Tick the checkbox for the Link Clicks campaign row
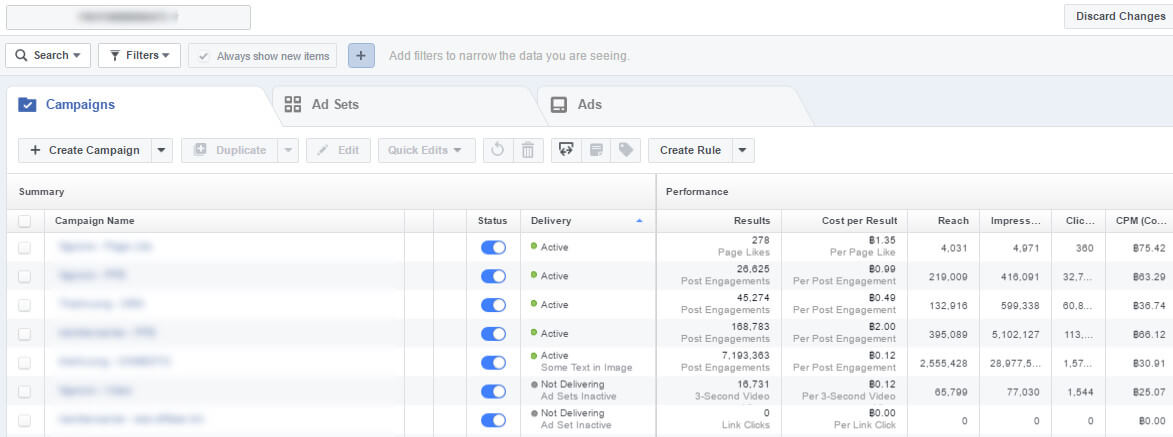1173x437 pixels. click(x=25, y=420)
